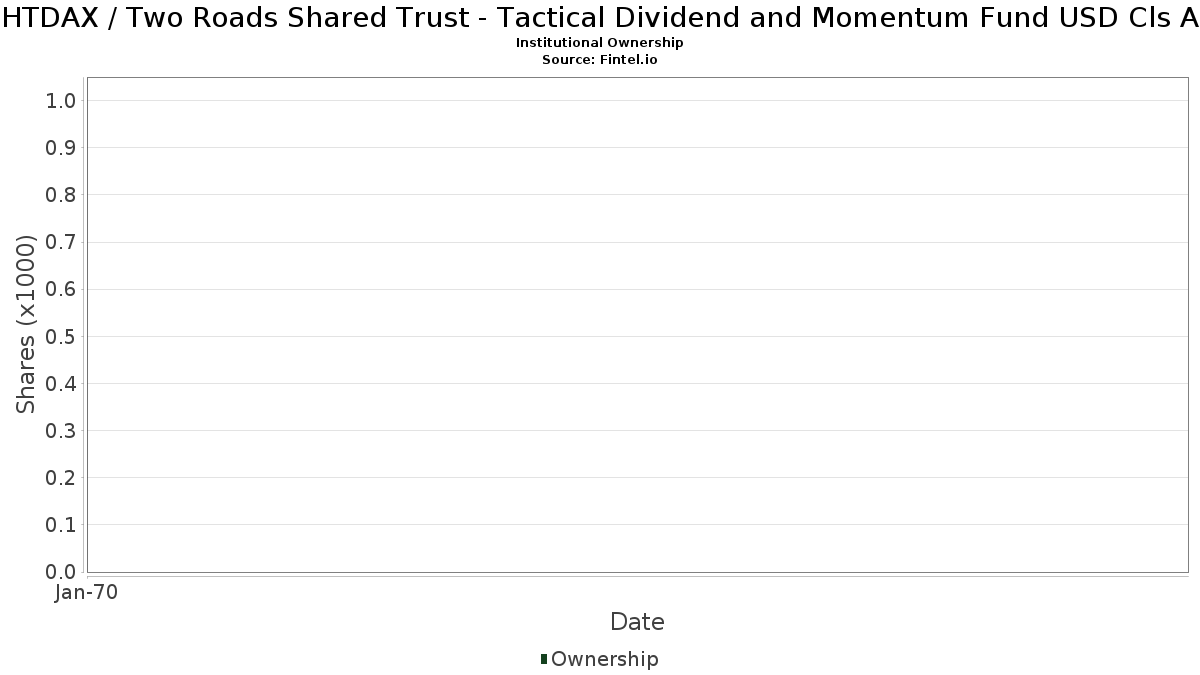
Task: Select the Institutional Ownership subtitle
Action: pyautogui.click(x=600, y=43)
